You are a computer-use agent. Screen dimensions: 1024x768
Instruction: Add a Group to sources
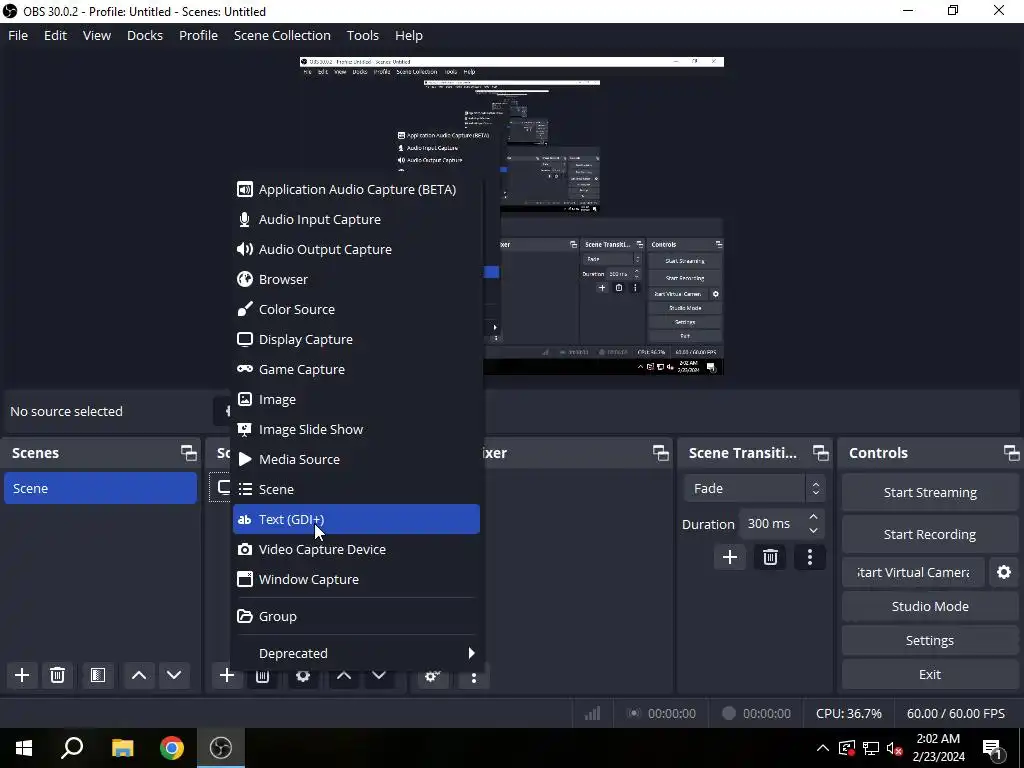tap(356, 616)
